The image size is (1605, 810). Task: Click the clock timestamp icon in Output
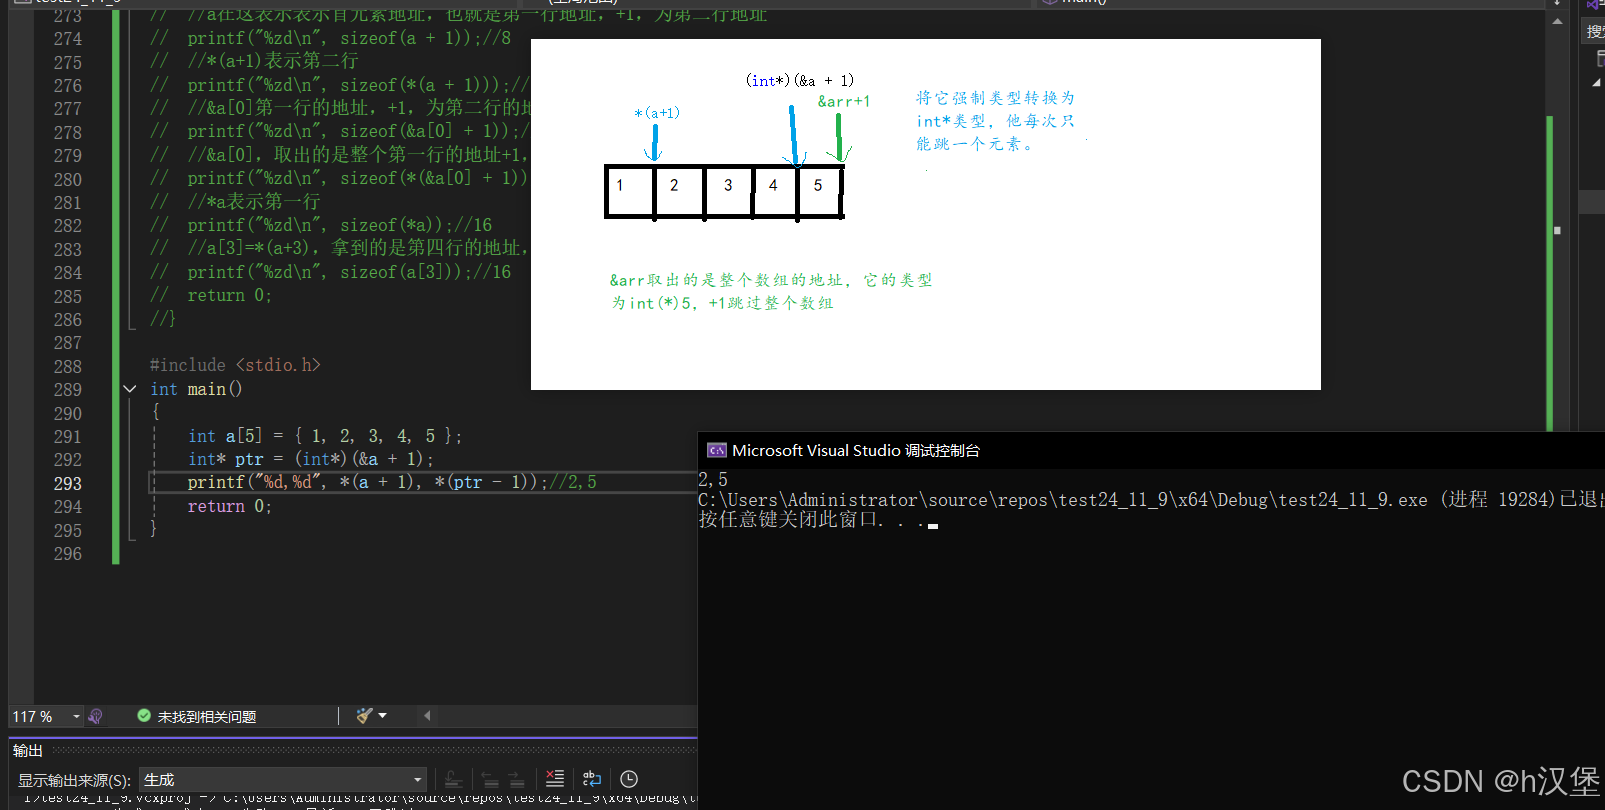[x=629, y=779]
